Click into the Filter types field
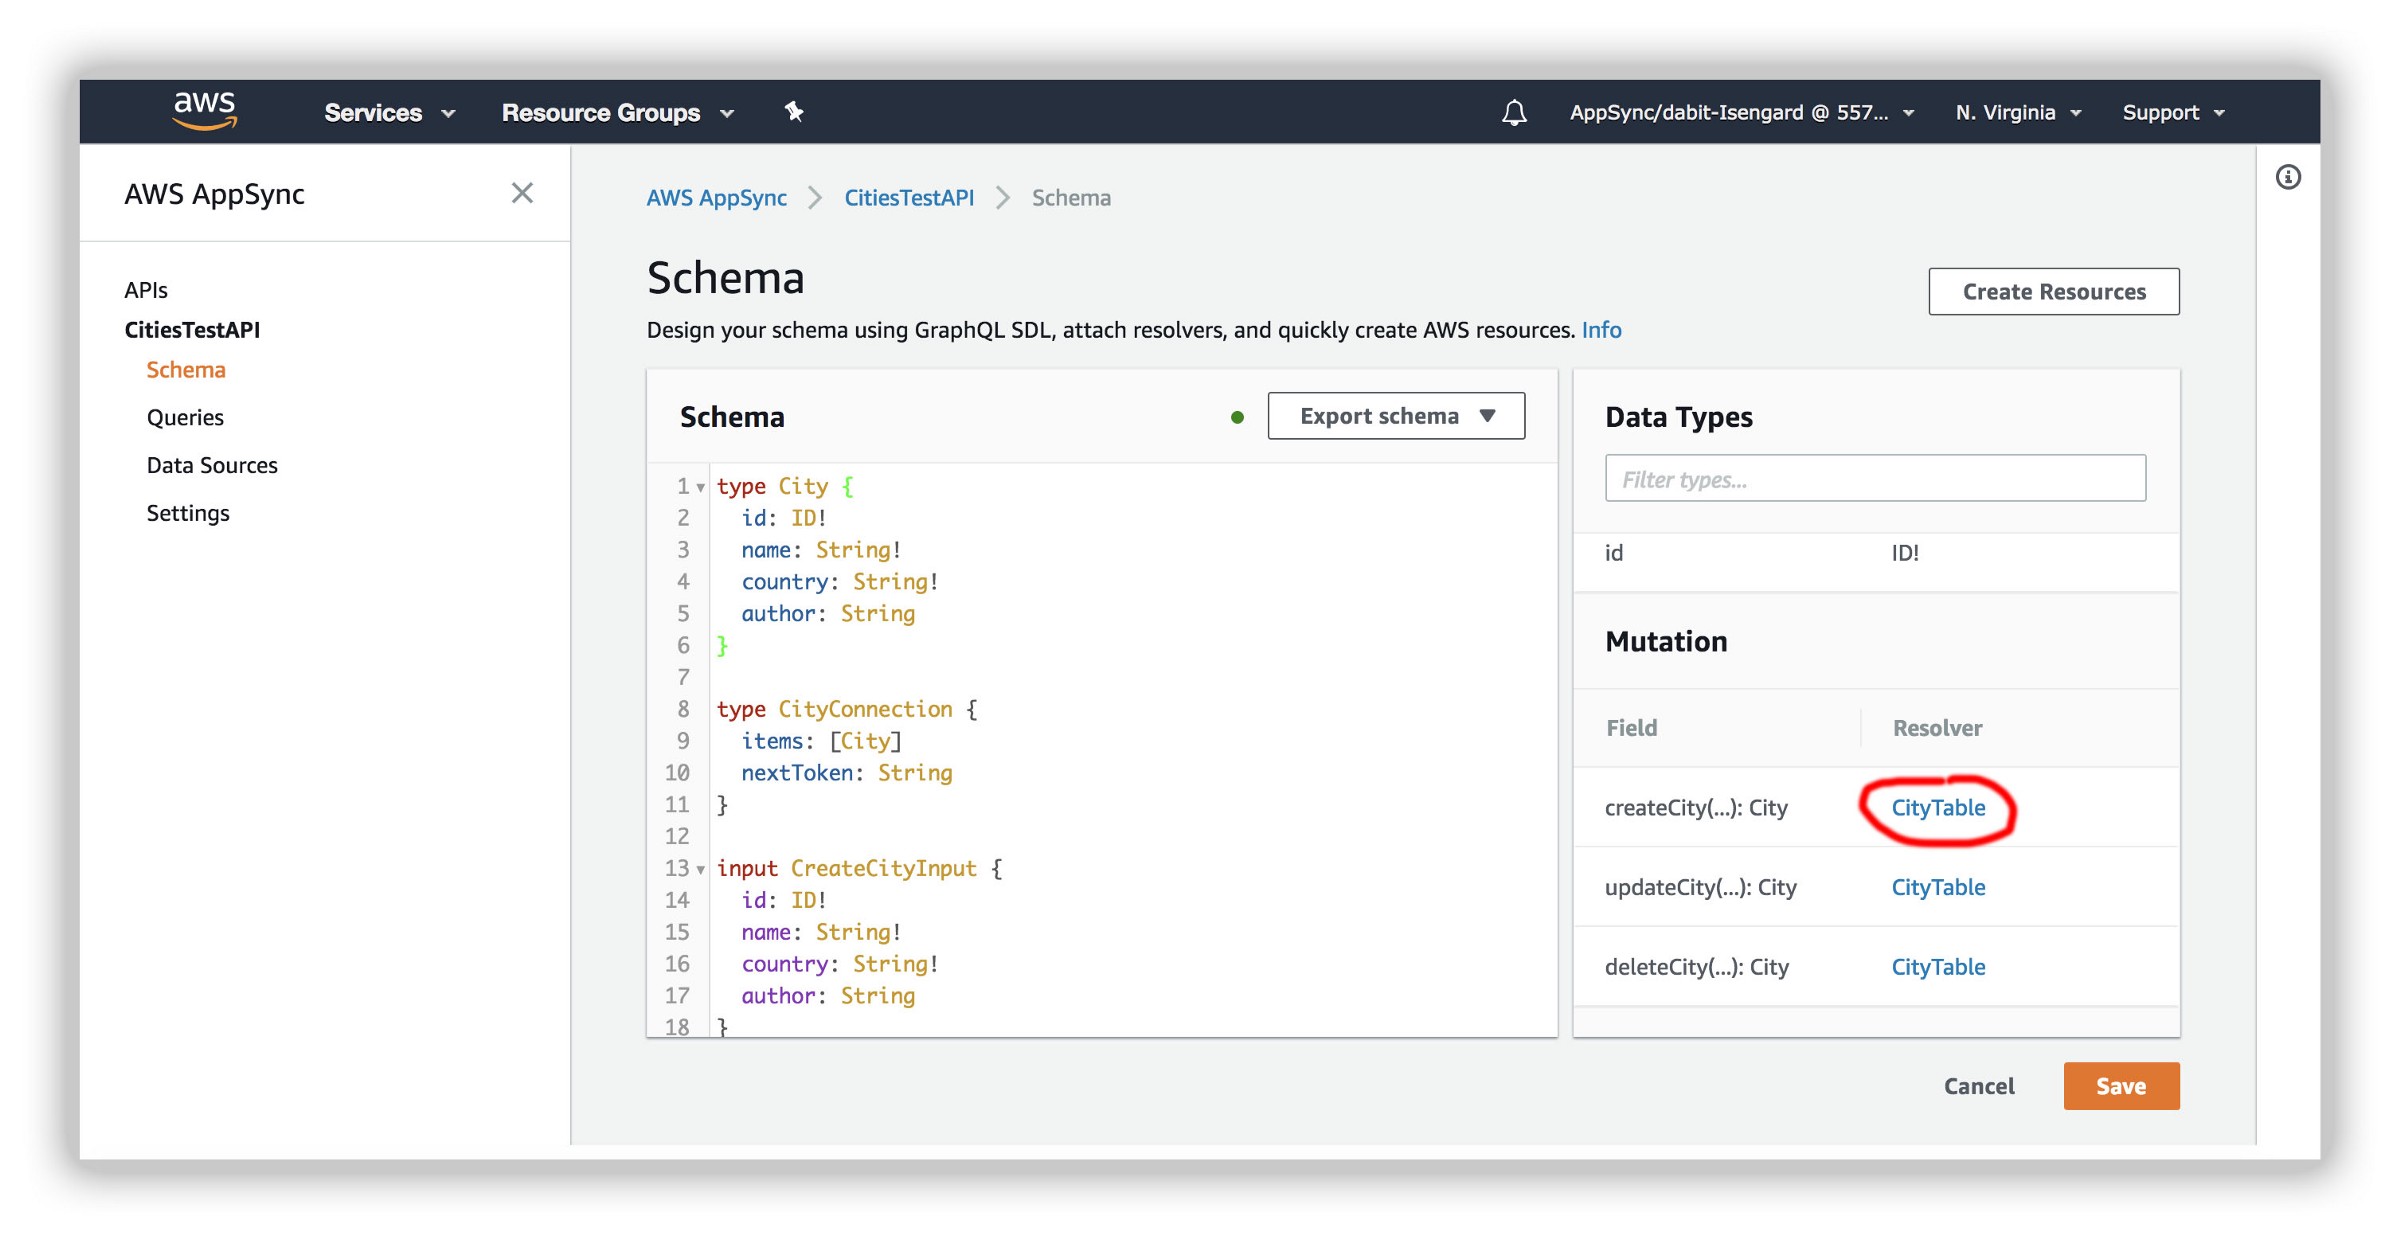This screenshot has height=1239, width=2400. (x=1875, y=479)
